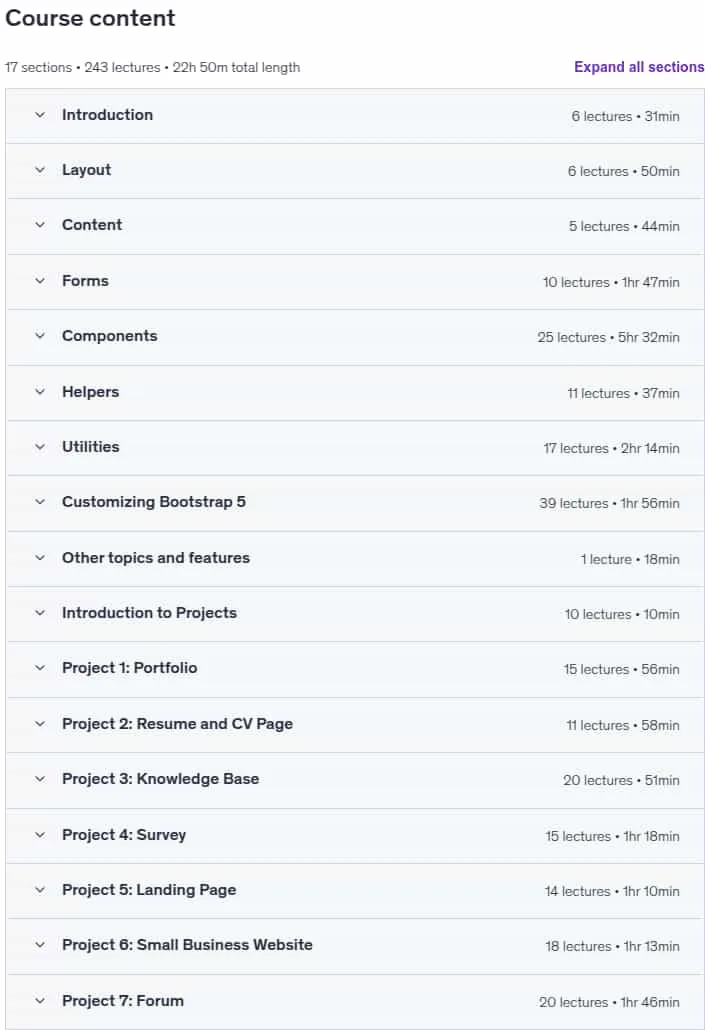Select Project 3: Knowledge Base heading
This screenshot has height=1030, width=705.
(x=160, y=779)
